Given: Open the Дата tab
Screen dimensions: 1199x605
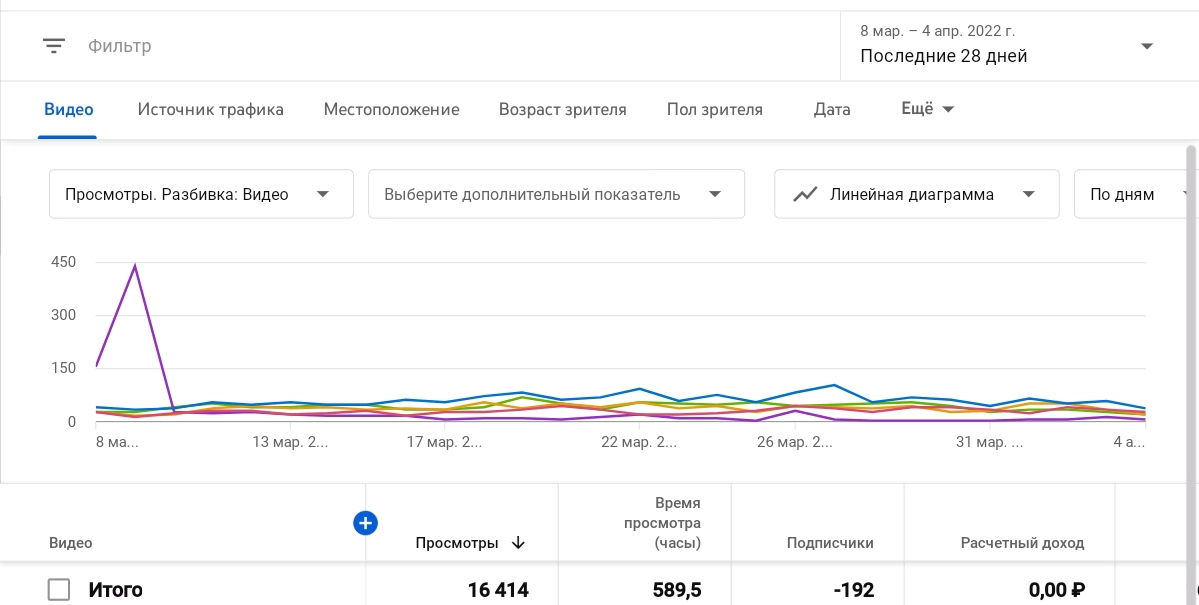Looking at the screenshot, I should coord(832,110).
